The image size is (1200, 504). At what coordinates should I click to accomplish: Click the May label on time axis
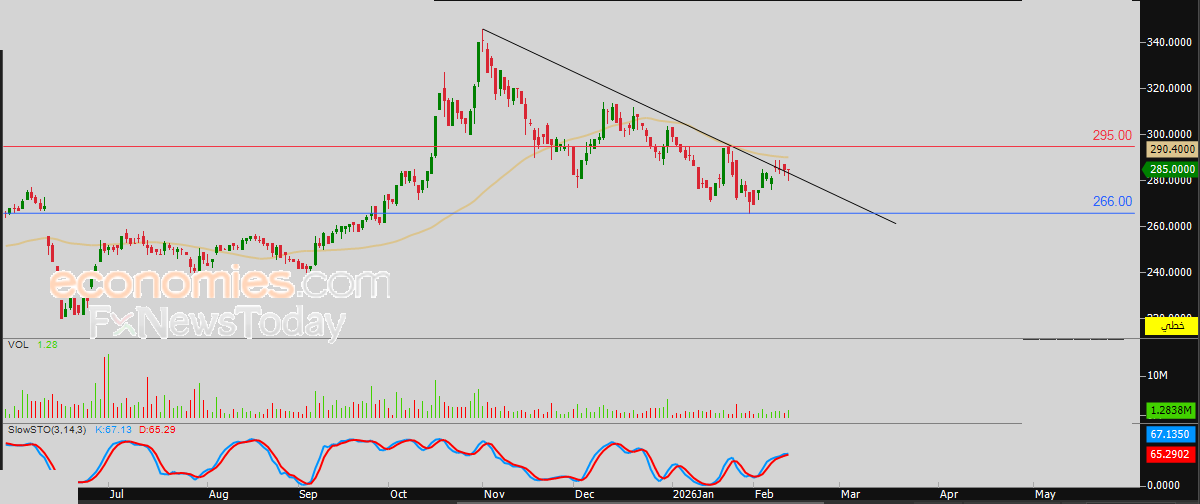tap(1044, 494)
